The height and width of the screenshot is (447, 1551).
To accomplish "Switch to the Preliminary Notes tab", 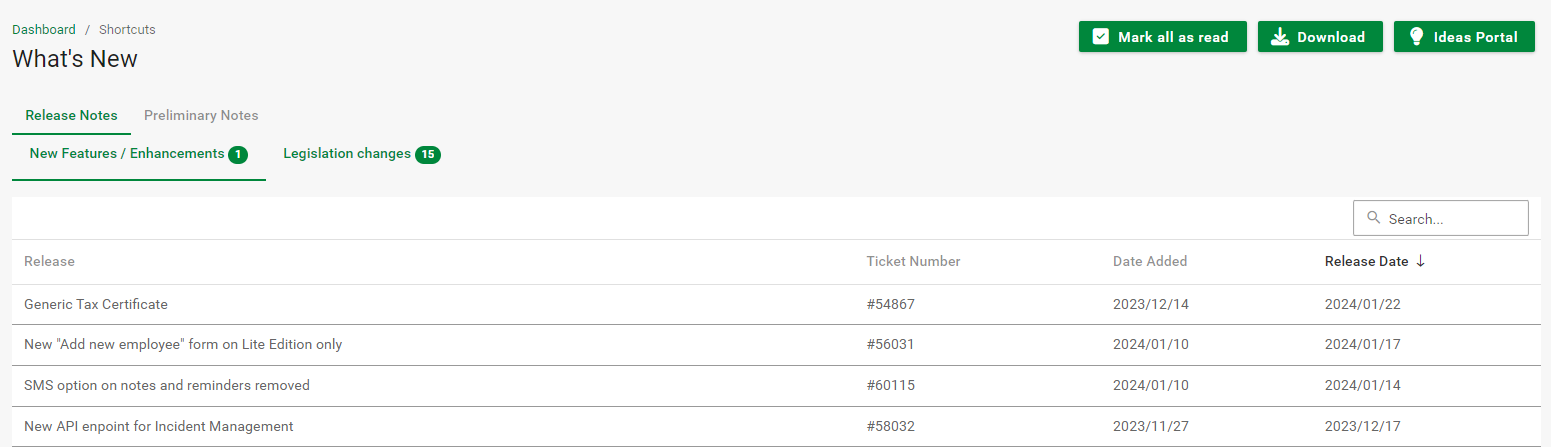I will [x=201, y=115].
